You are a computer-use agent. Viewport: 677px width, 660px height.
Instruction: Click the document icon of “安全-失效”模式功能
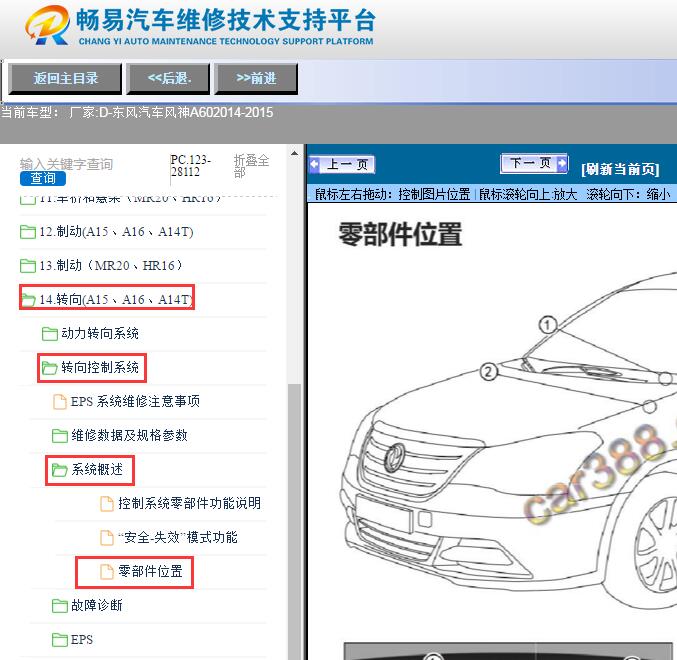point(107,538)
